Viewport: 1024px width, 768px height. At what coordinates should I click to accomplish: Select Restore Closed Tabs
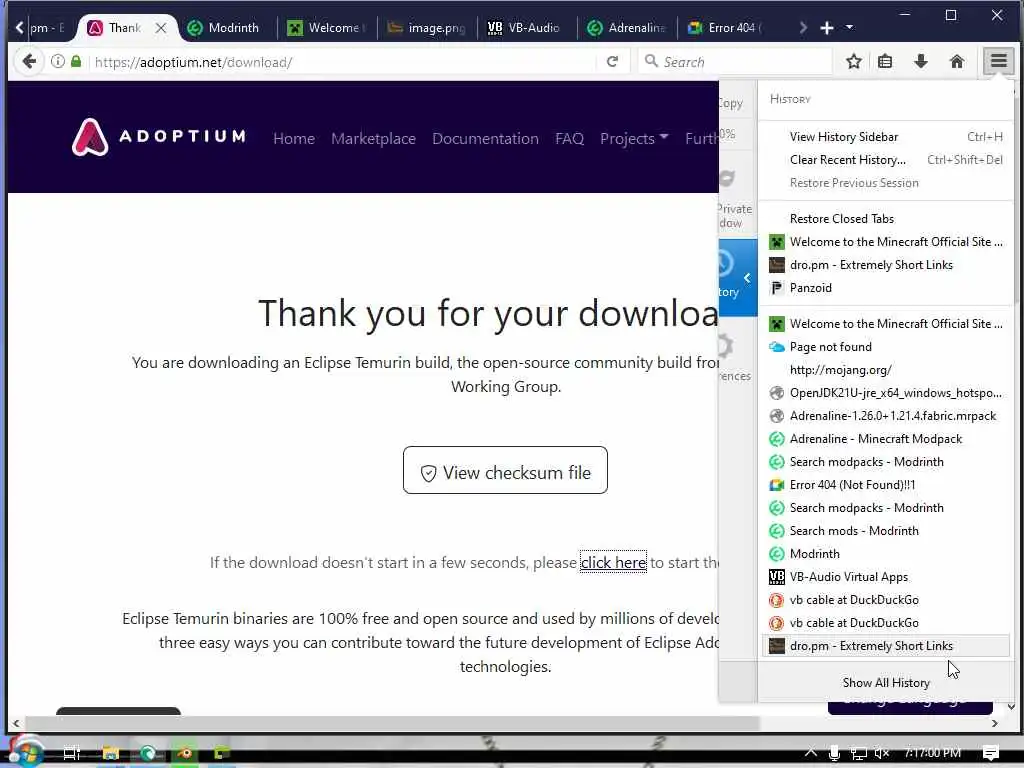(x=886, y=219)
